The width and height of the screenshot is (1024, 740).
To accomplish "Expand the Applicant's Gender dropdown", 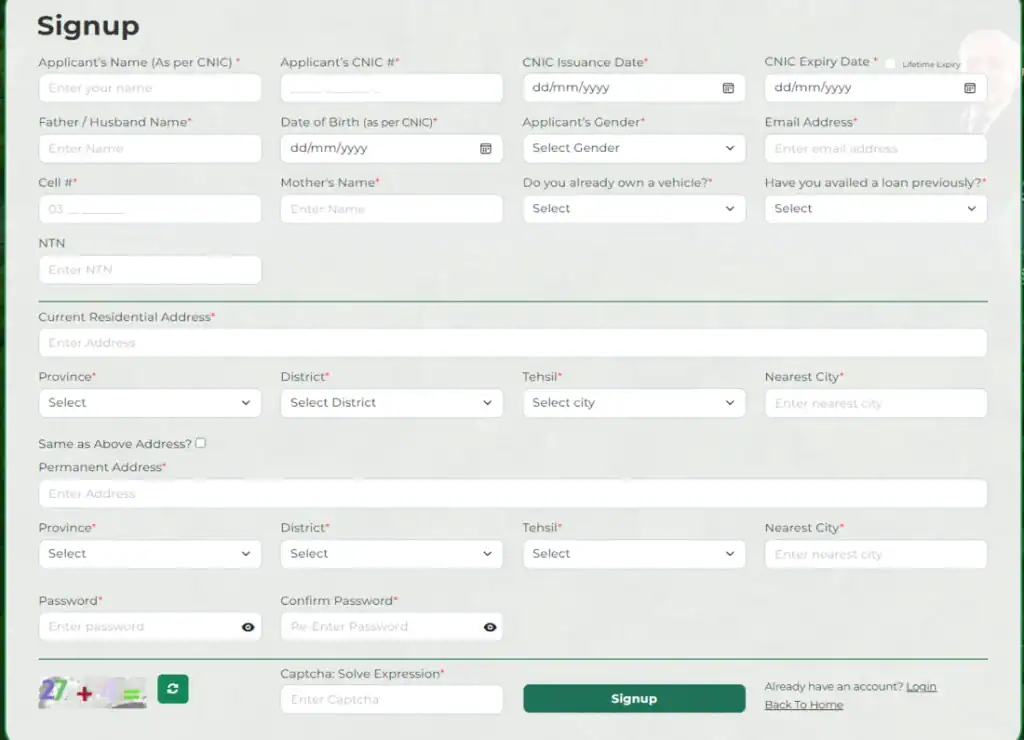I will [633, 148].
